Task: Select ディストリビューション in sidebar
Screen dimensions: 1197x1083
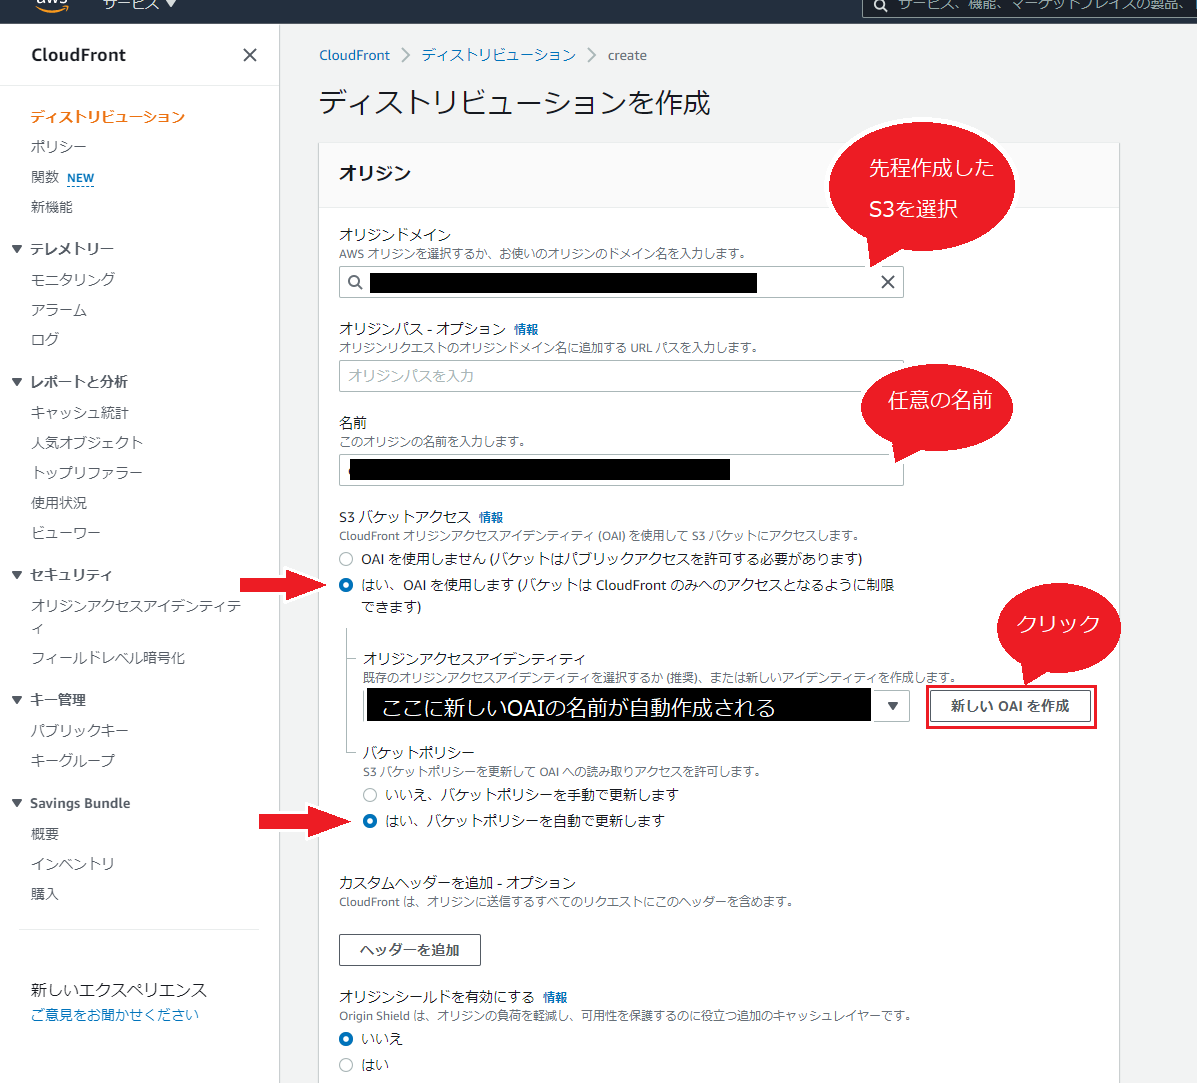Action: tap(108, 117)
